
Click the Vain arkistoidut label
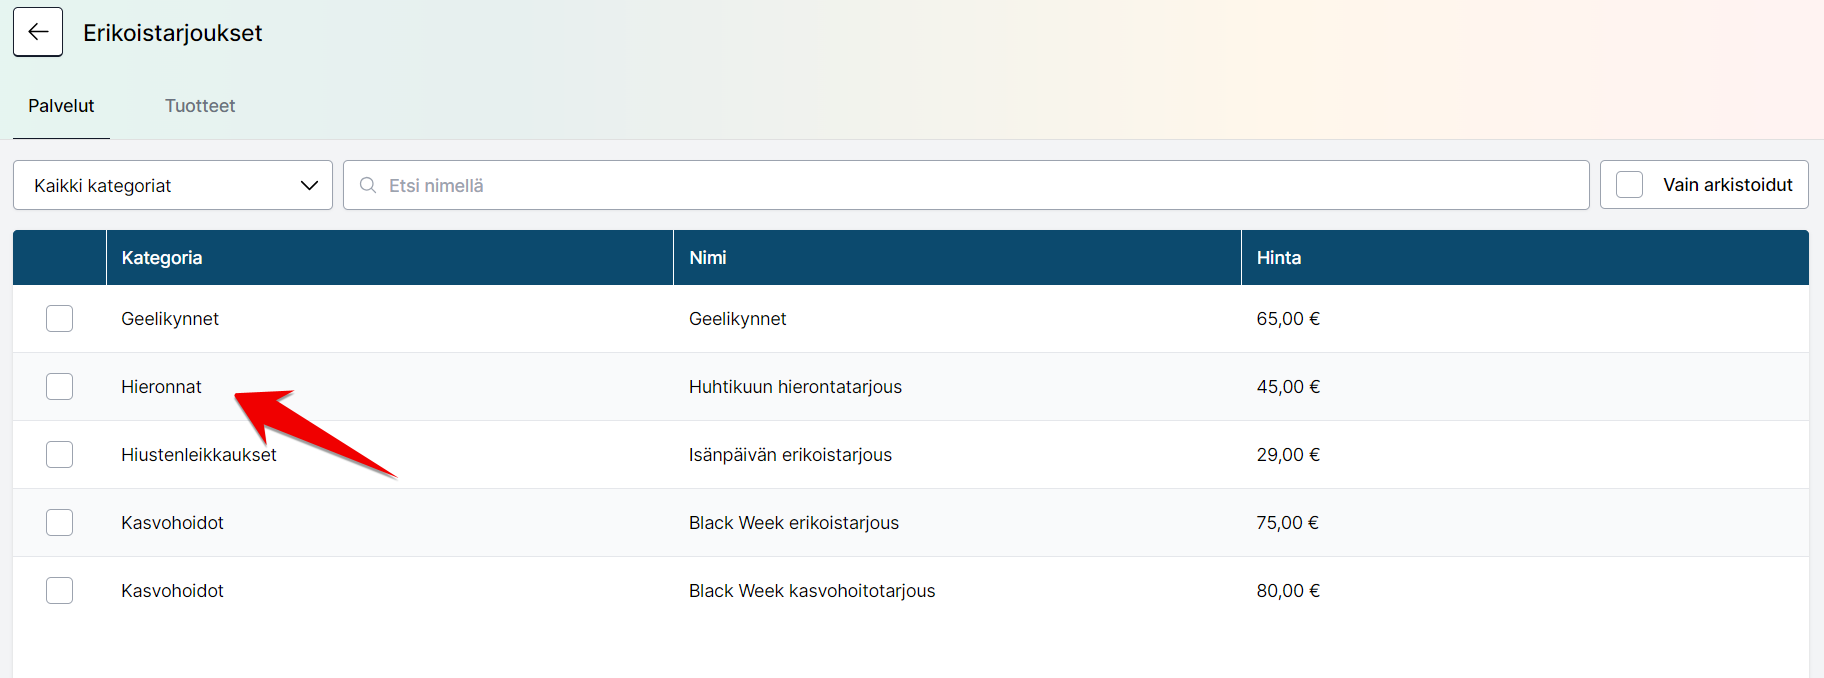click(1727, 185)
